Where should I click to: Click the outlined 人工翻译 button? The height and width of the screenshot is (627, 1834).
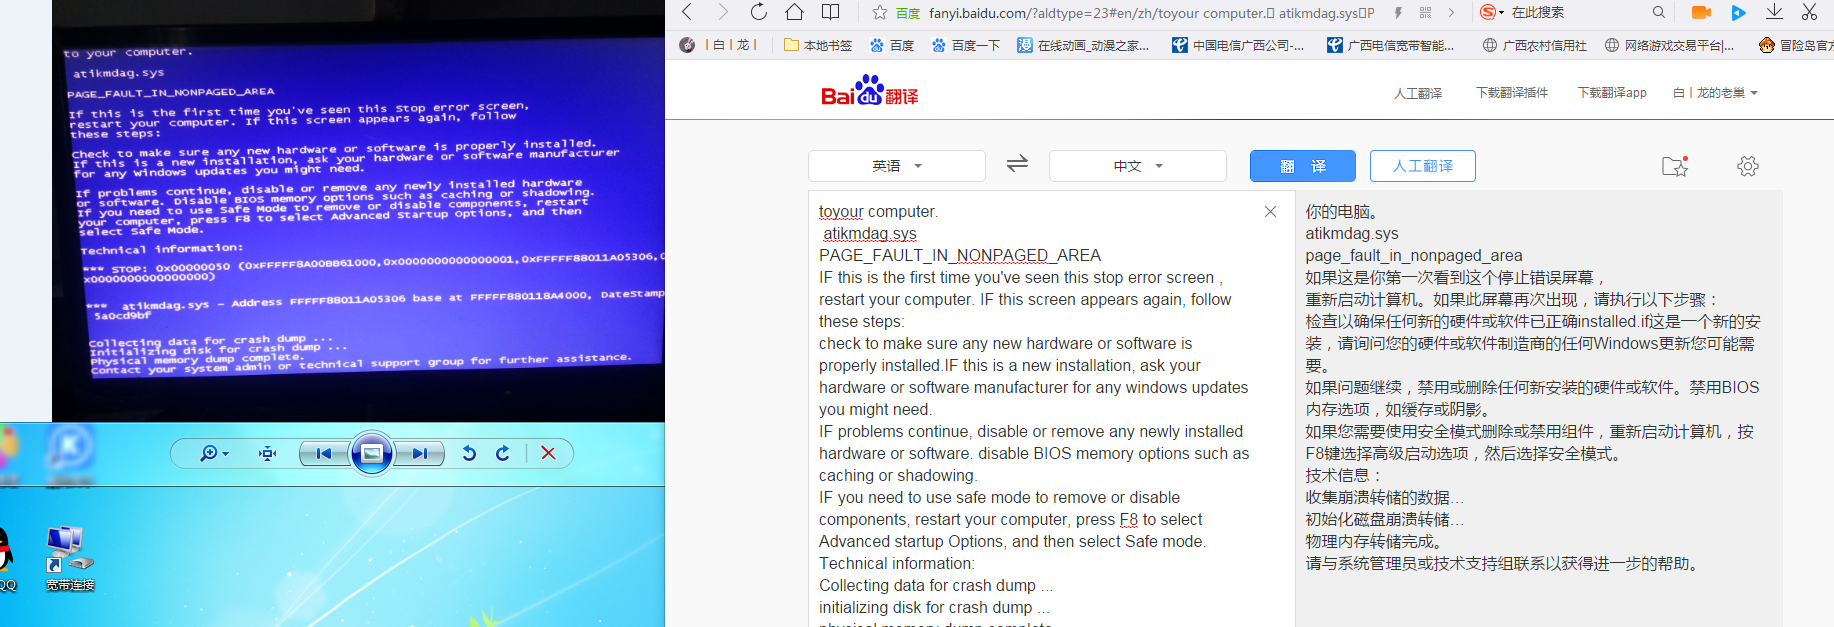pos(1423,166)
